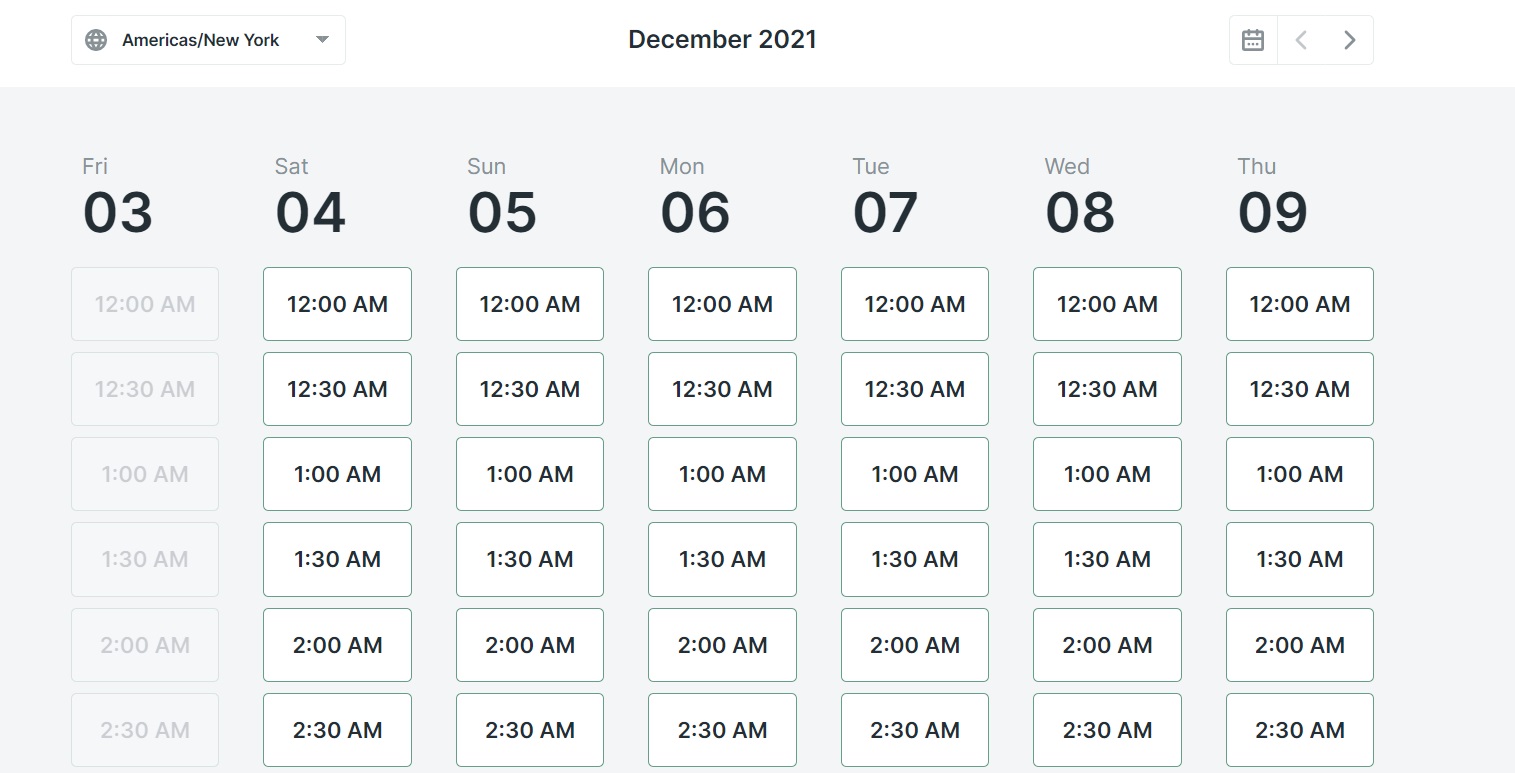Pick the 2:00 AM slot on Monday 06
Image resolution: width=1515 pixels, height=773 pixels.
pos(722,645)
